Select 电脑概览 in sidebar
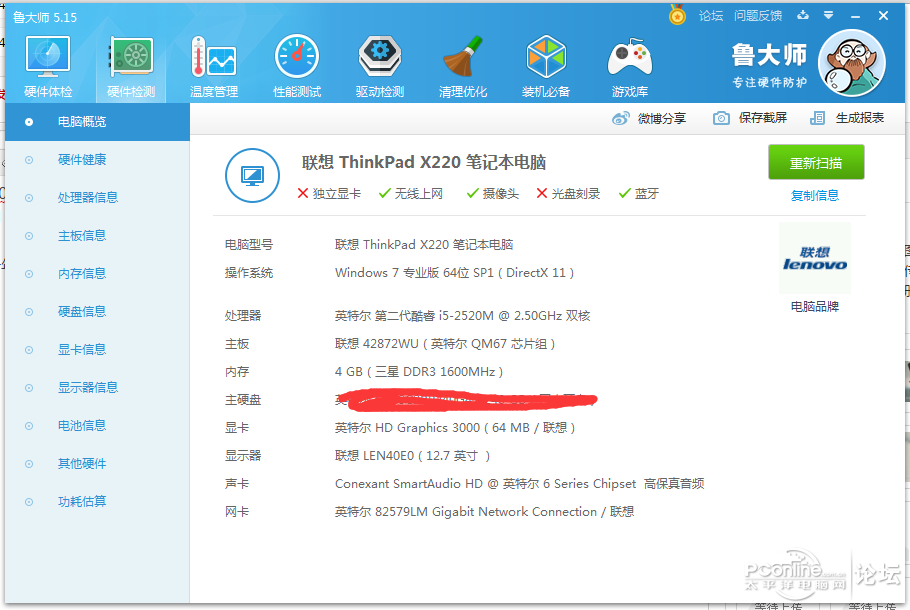The image size is (910, 610). click(x=97, y=122)
